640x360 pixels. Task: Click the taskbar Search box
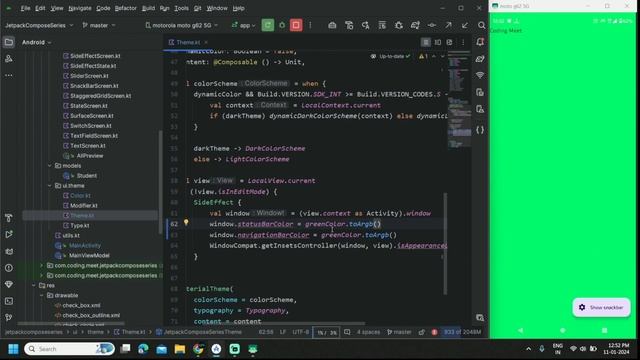point(69,349)
